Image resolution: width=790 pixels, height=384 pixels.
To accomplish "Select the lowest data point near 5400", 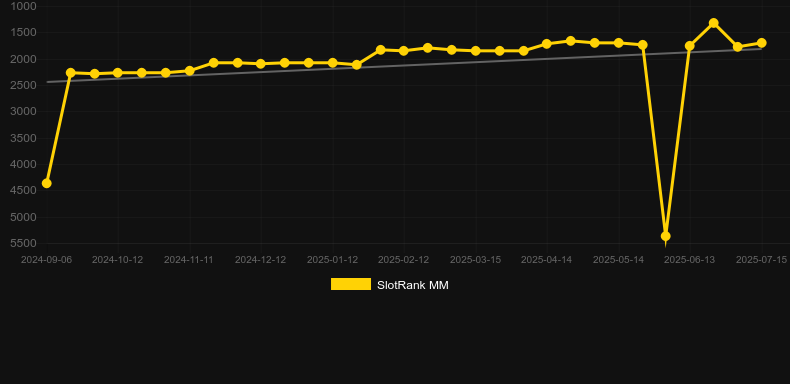I will point(666,236).
